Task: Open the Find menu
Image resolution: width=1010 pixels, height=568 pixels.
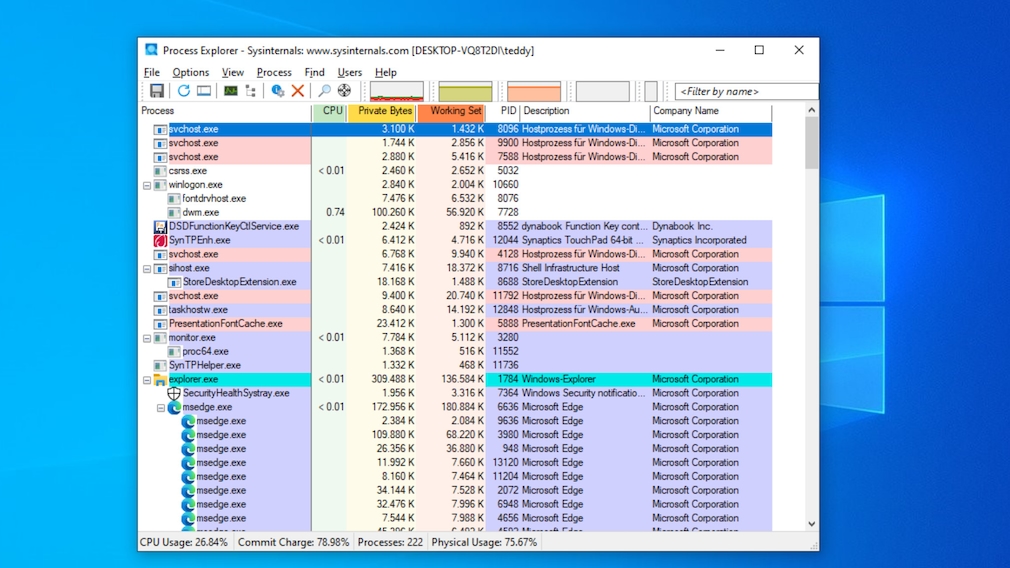Action: pyautogui.click(x=314, y=72)
